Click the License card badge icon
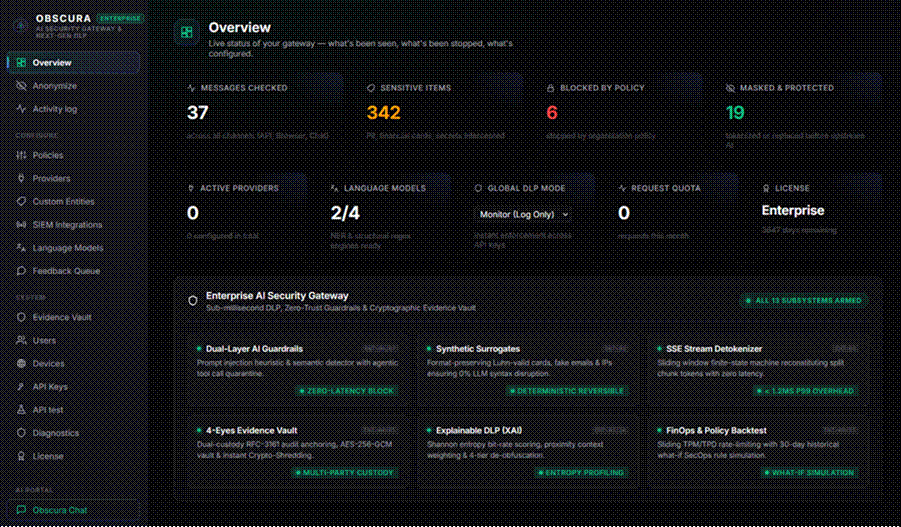The height and width of the screenshot is (527, 901). 766,189
